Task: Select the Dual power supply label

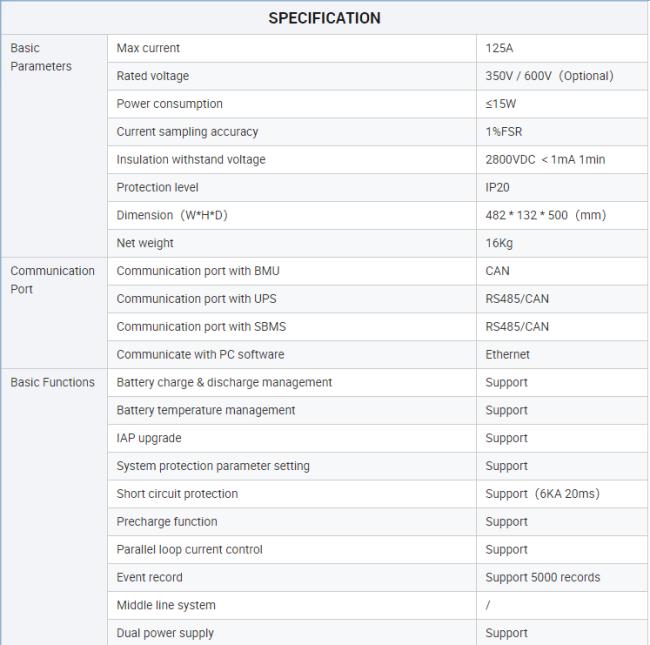Action: [x=165, y=633]
